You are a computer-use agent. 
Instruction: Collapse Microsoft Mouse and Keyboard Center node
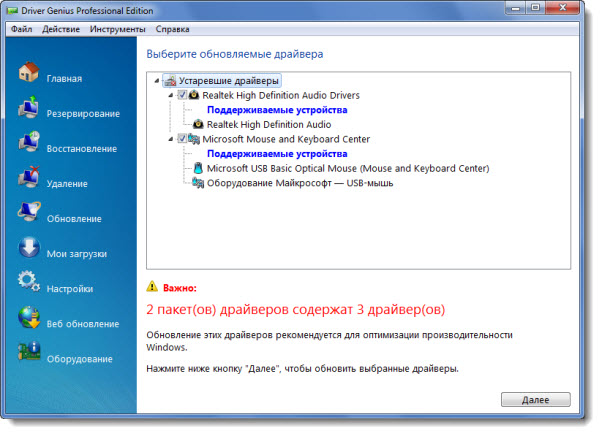[171, 139]
